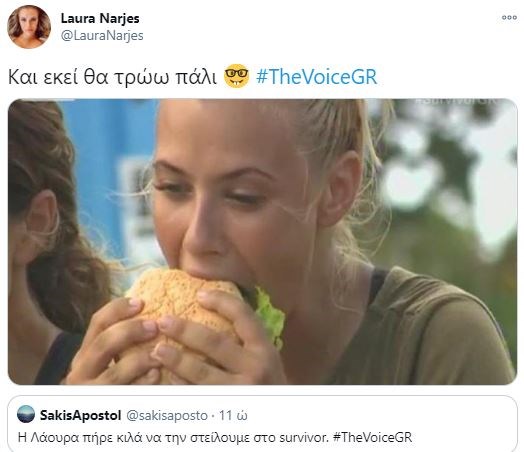The width and height of the screenshot is (524, 452).
Task: Open the quoted tweet's 11 ω timestamp
Action: point(233,416)
